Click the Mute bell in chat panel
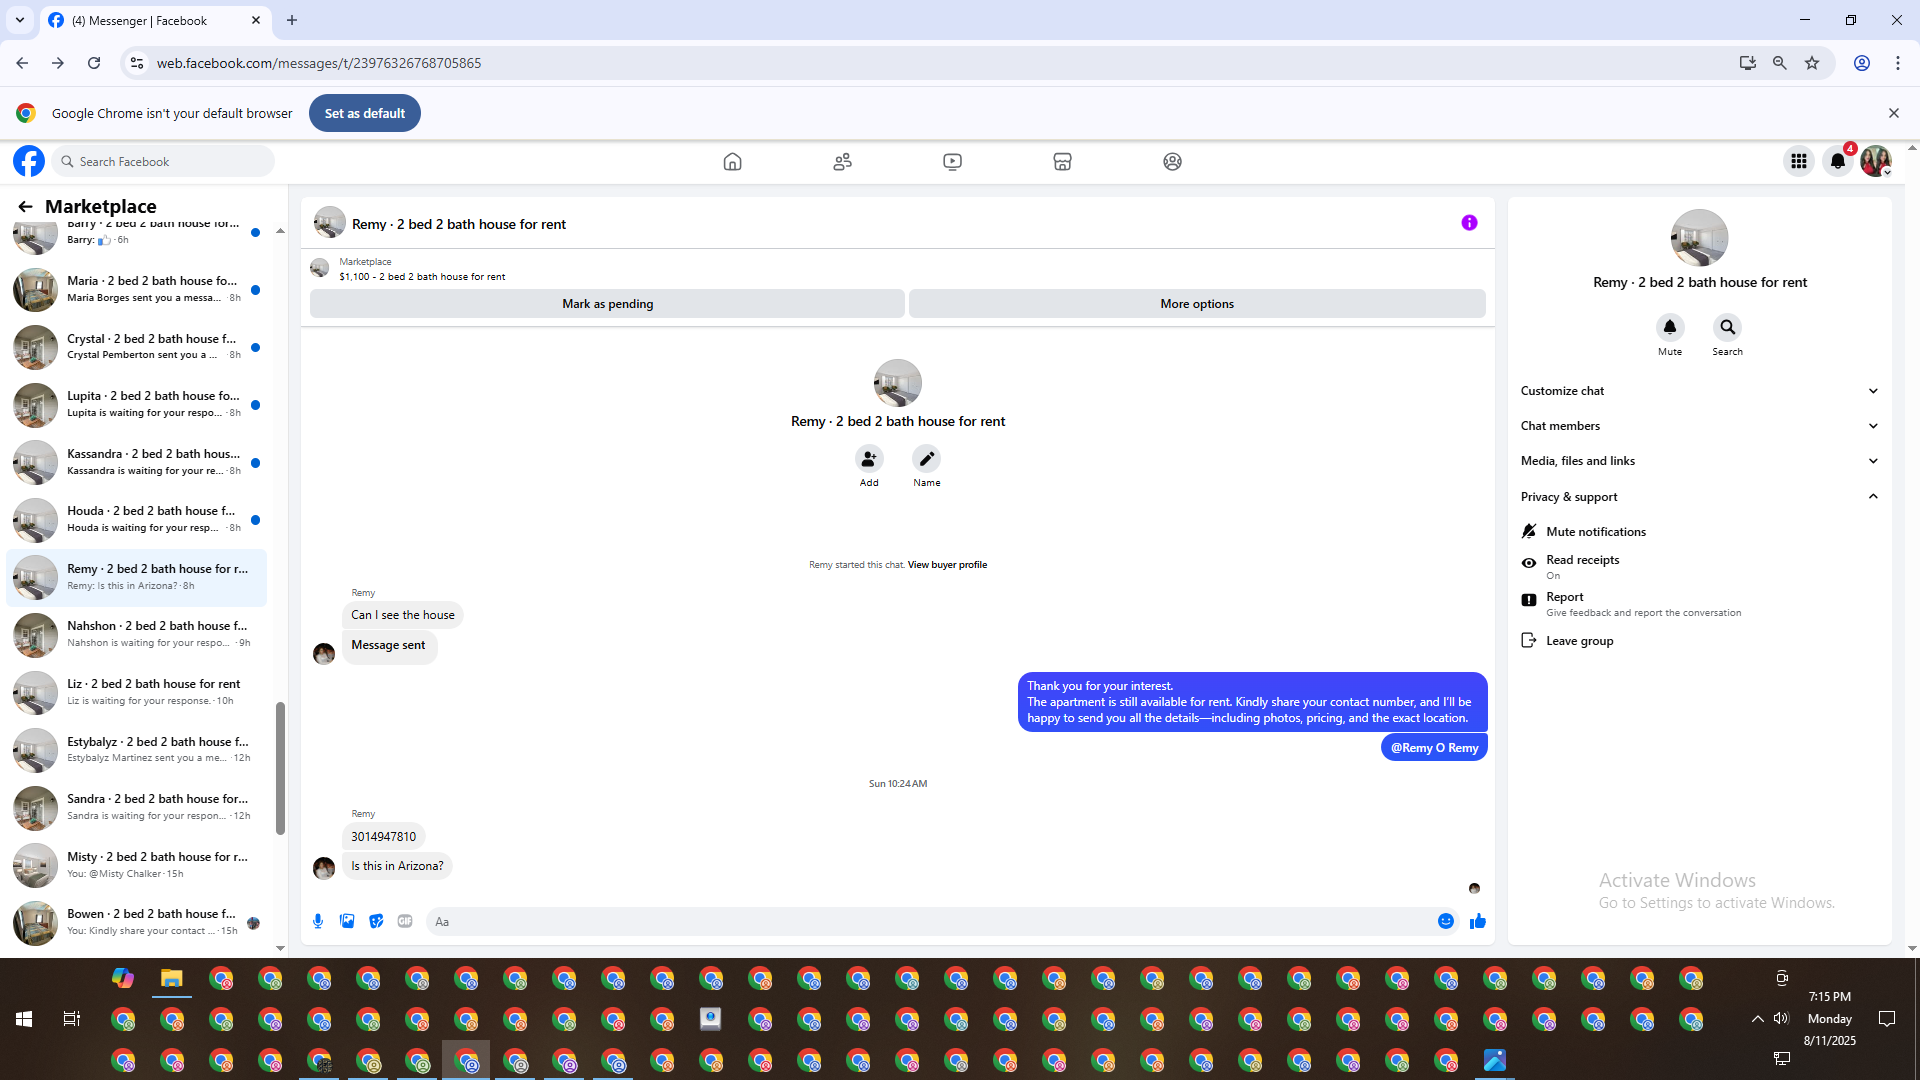Screen dimensions: 1920x1080 point(1670,327)
